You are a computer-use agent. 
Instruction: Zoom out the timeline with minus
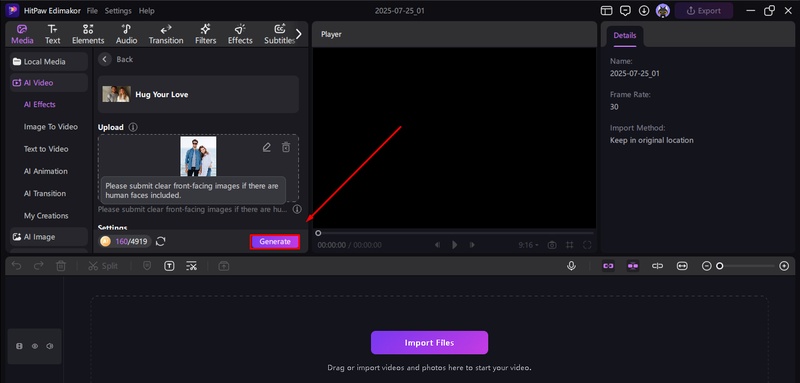(x=707, y=266)
